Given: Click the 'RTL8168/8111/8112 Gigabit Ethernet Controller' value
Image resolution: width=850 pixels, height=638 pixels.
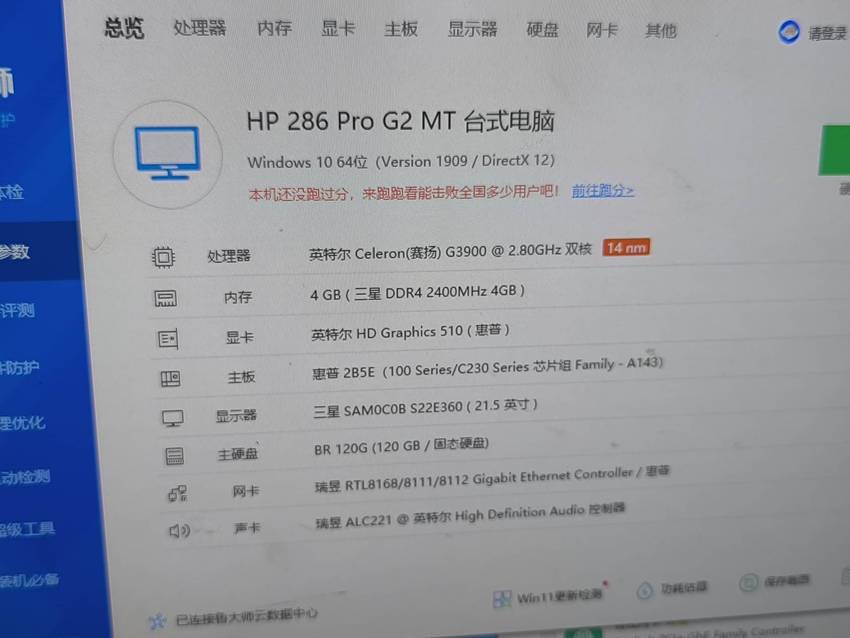Looking at the screenshot, I should [x=492, y=479].
